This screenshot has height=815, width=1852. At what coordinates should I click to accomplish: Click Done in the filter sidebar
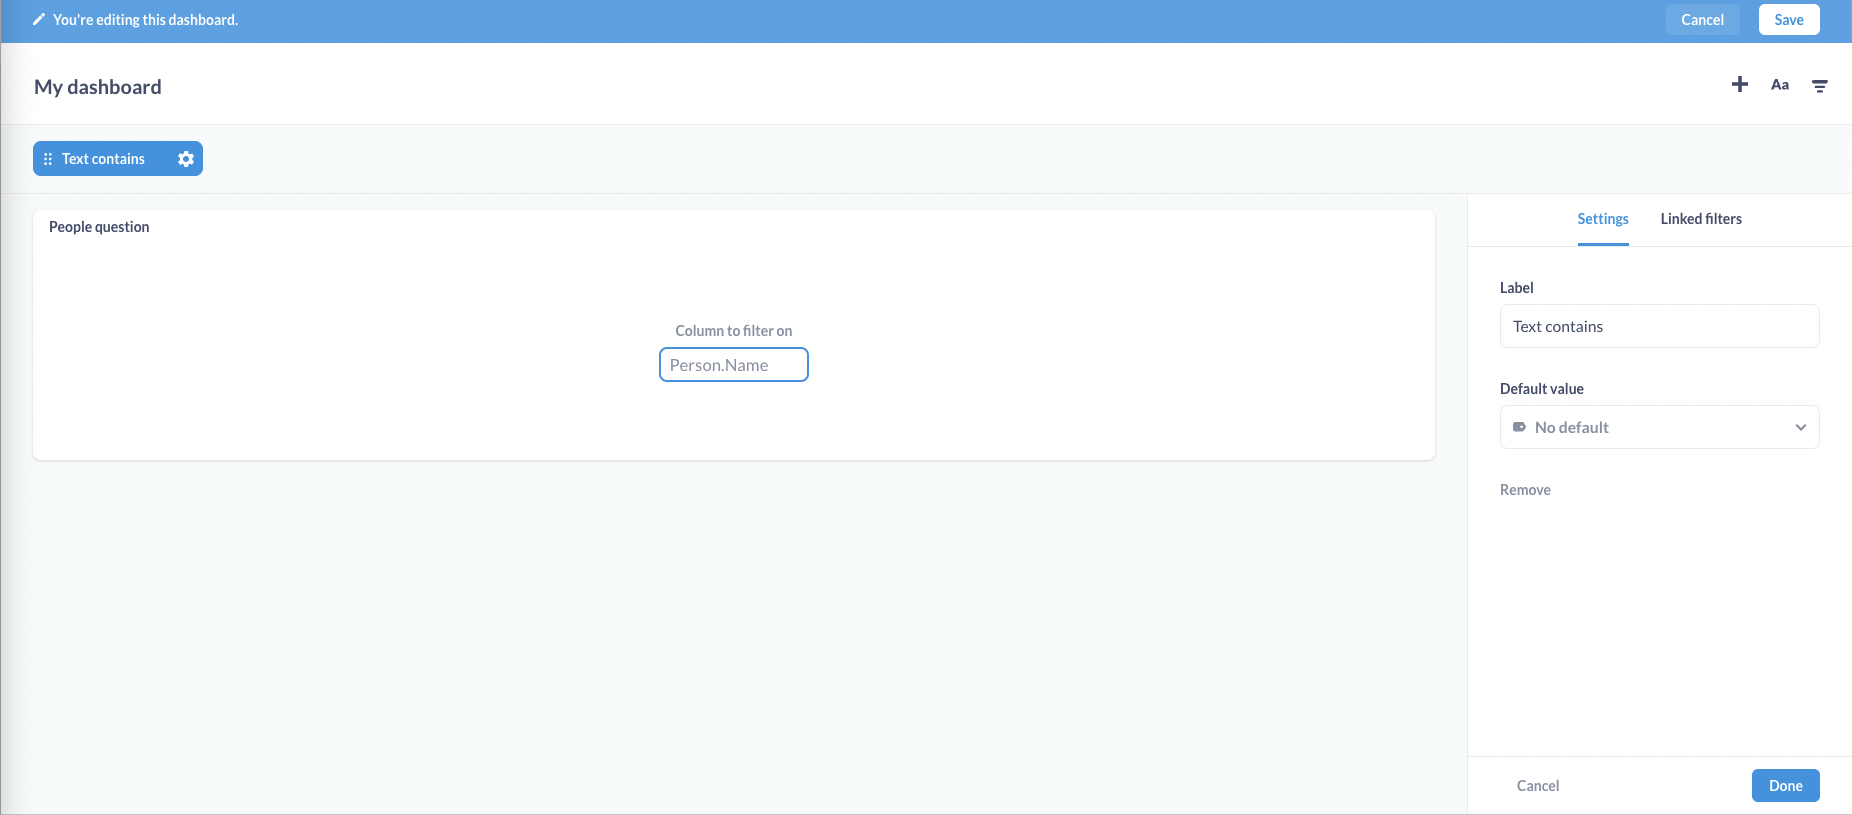[x=1785, y=786]
